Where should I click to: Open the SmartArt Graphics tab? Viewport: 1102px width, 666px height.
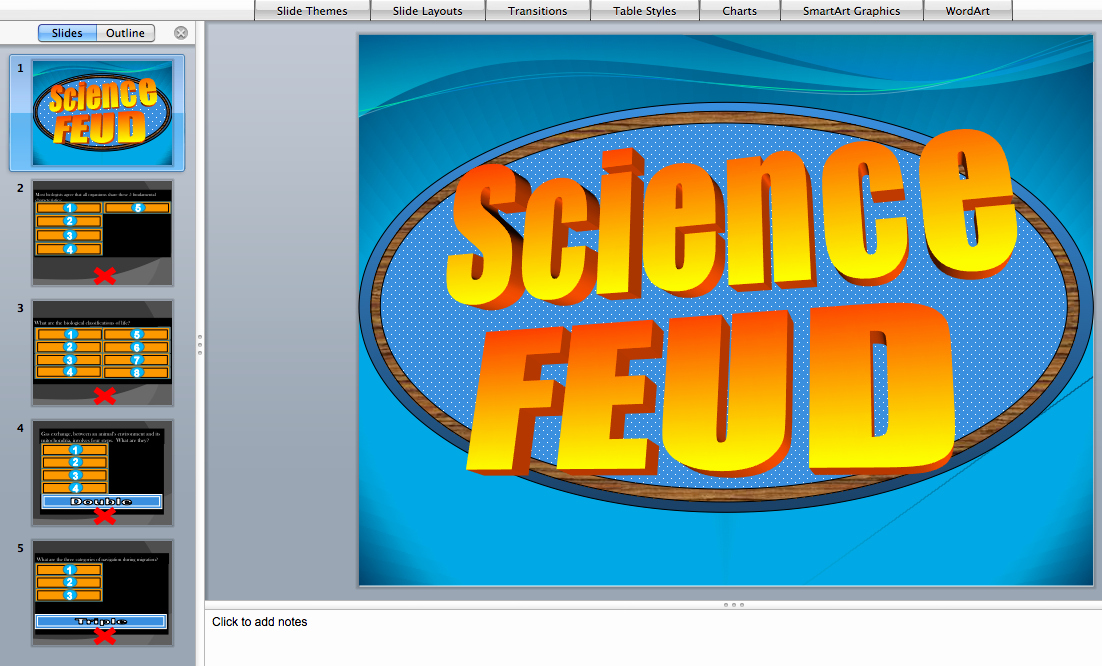(x=851, y=11)
